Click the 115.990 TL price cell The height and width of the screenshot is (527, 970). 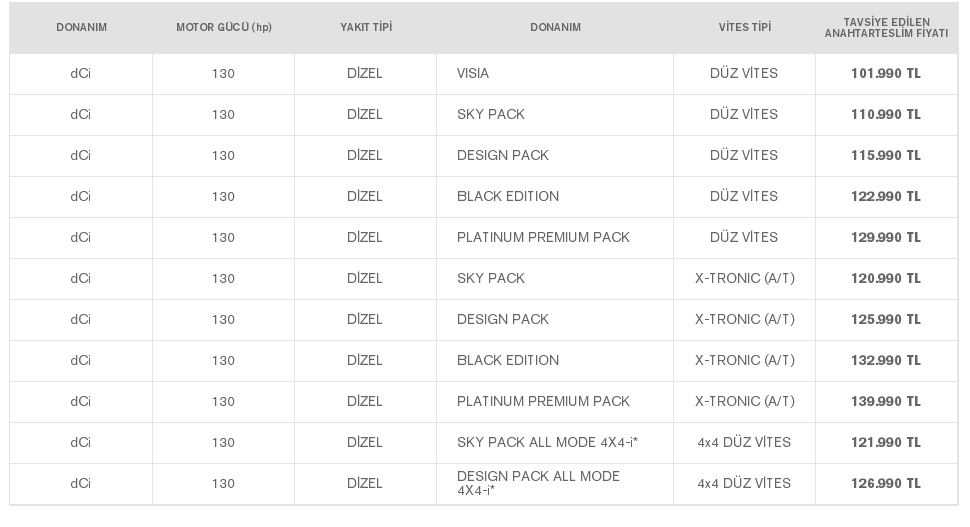(886, 156)
